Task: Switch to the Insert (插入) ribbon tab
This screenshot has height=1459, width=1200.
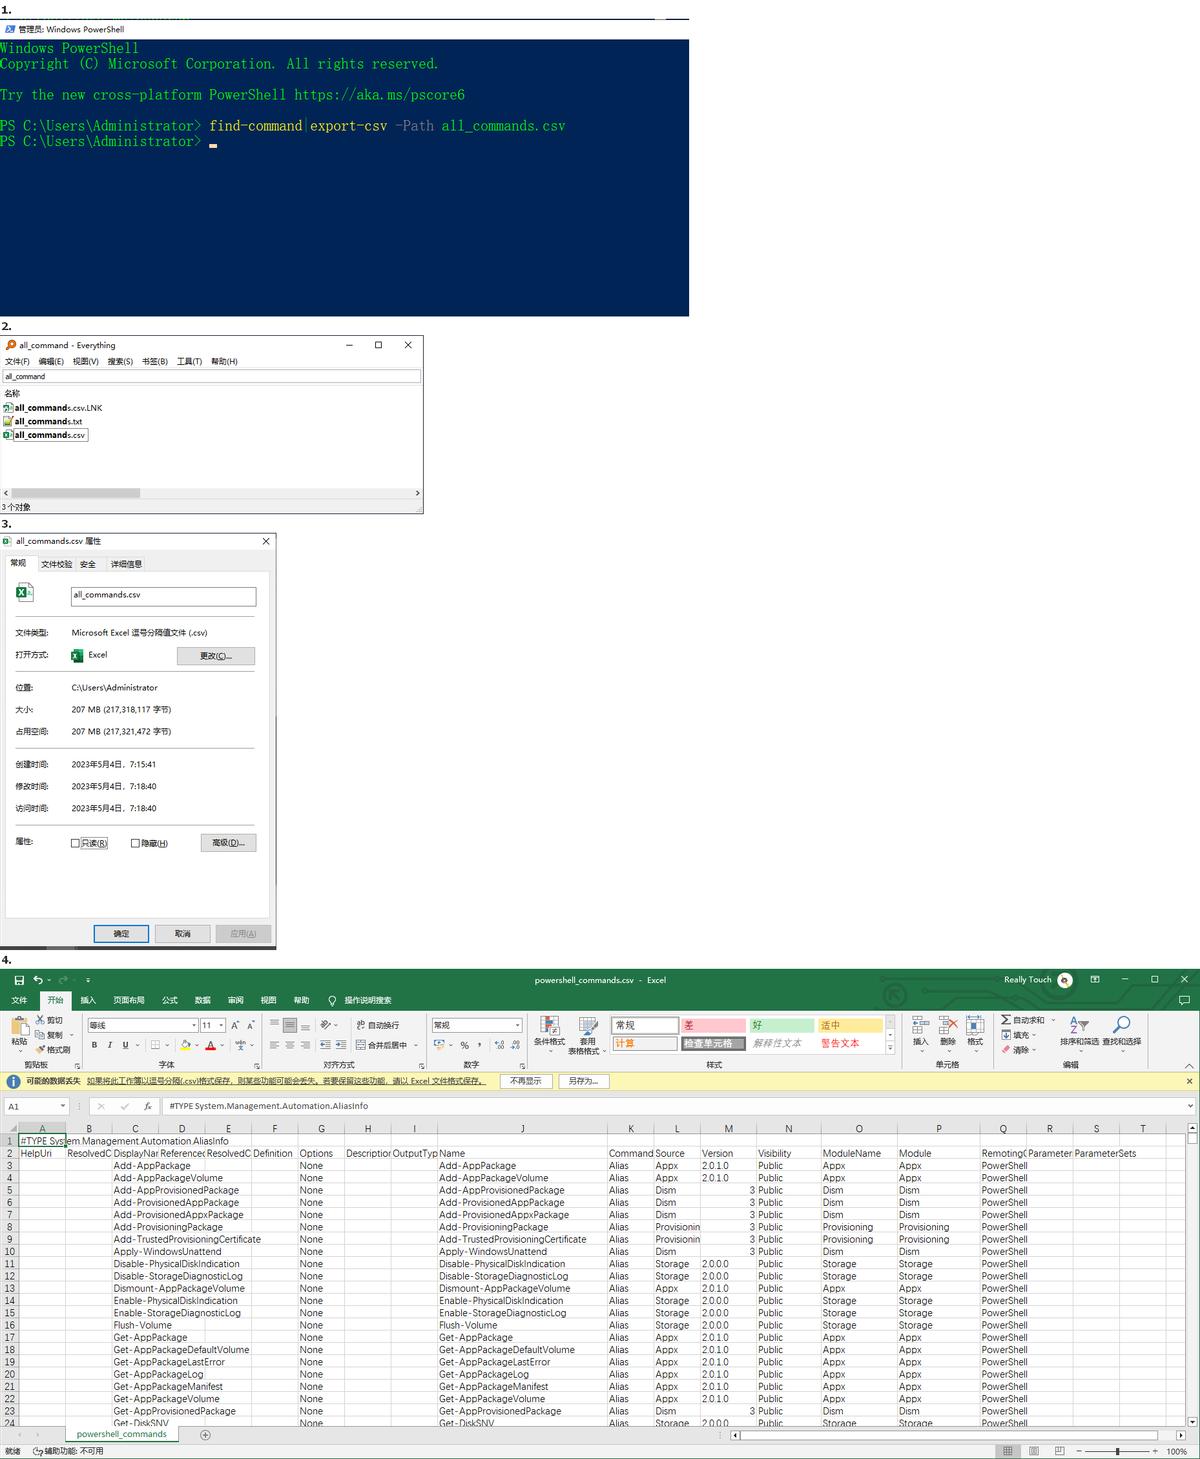Action: click(88, 1000)
